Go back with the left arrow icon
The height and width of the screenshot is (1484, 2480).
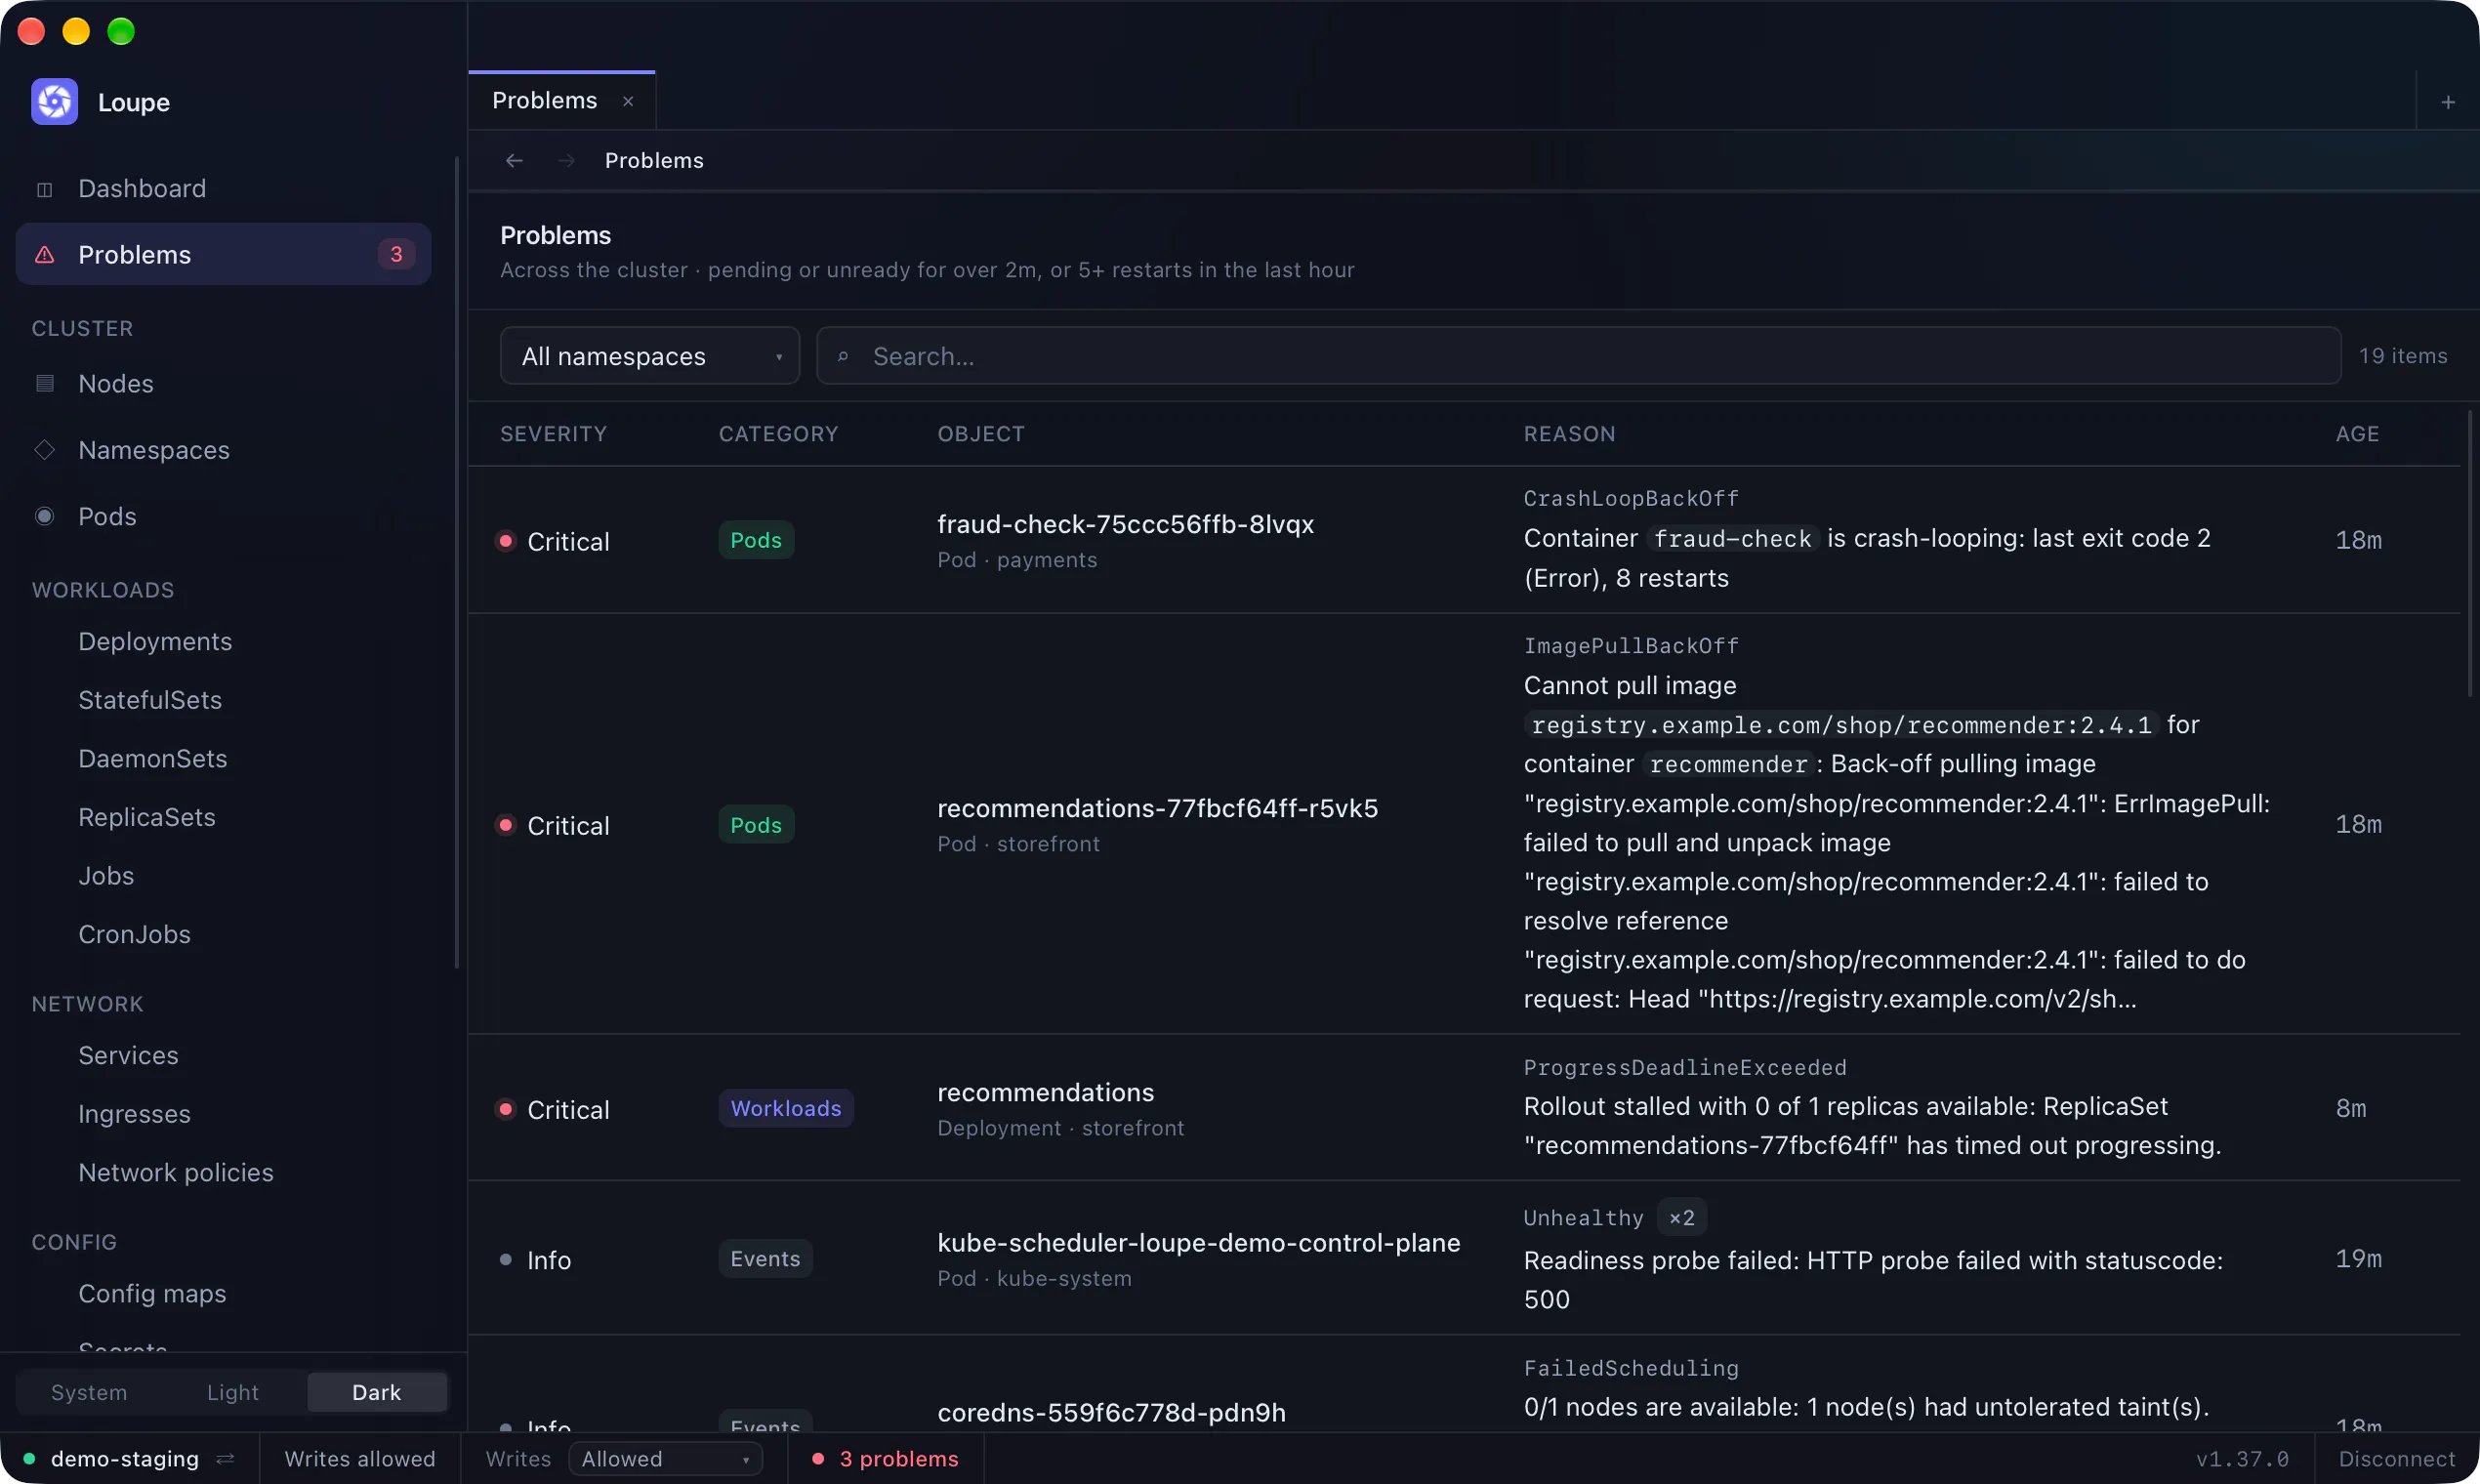pyautogui.click(x=514, y=161)
